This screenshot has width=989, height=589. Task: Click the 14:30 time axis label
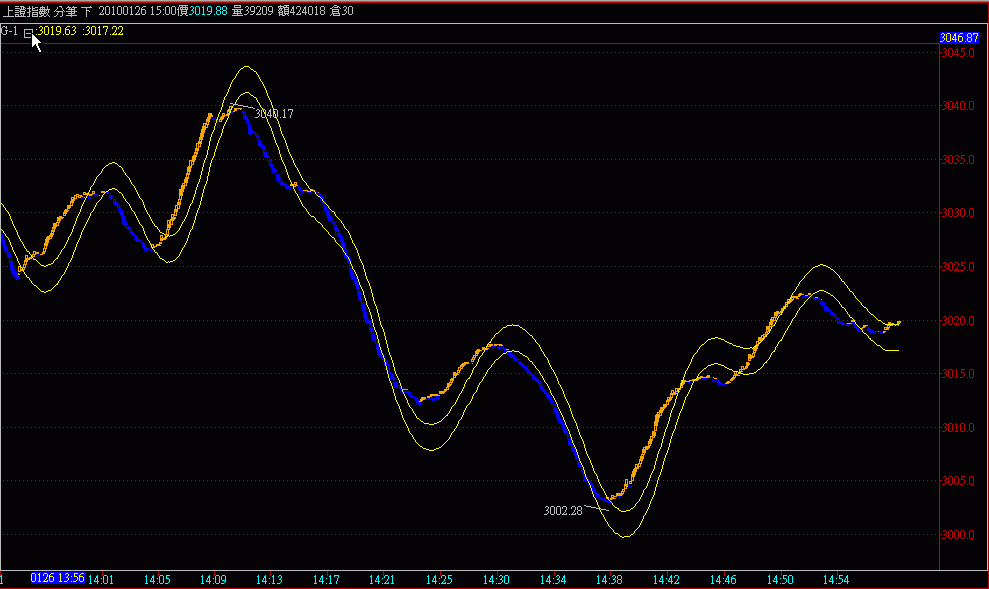coord(497,579)
